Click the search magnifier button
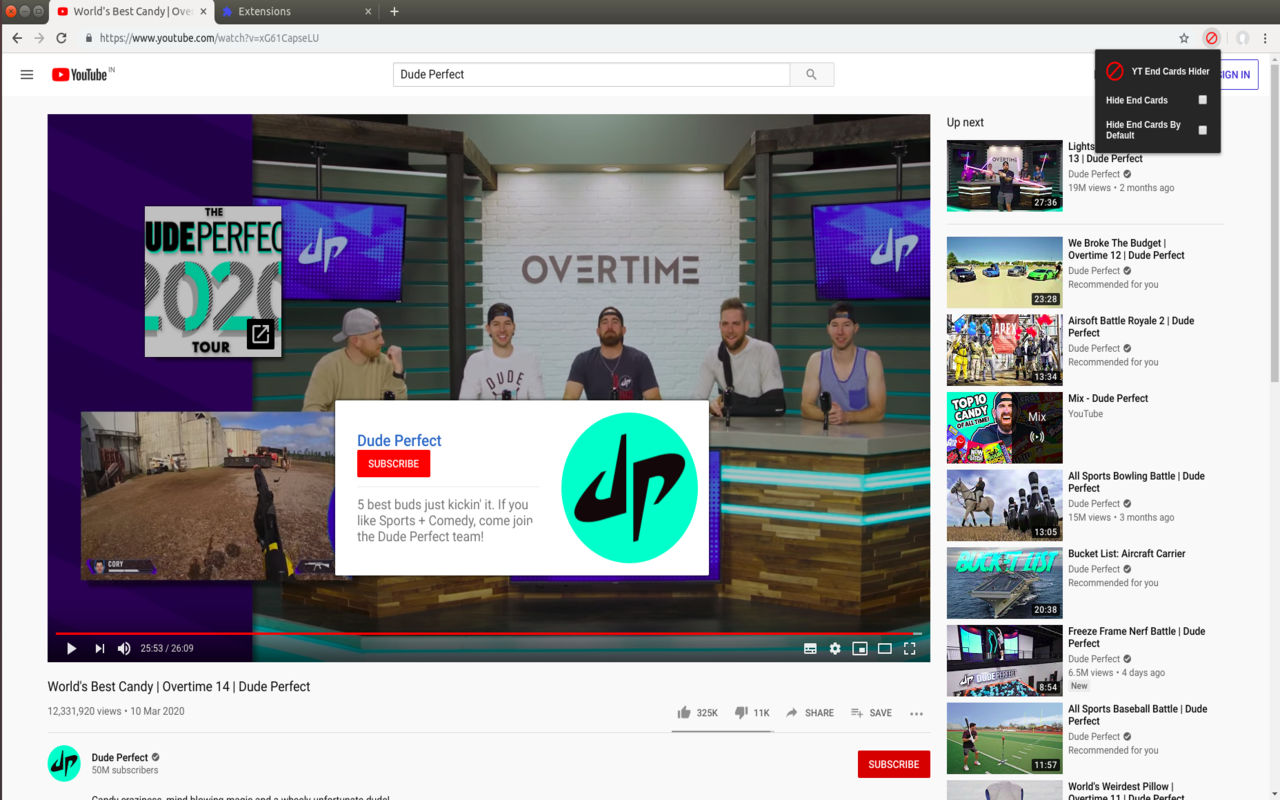 (811, 74)
